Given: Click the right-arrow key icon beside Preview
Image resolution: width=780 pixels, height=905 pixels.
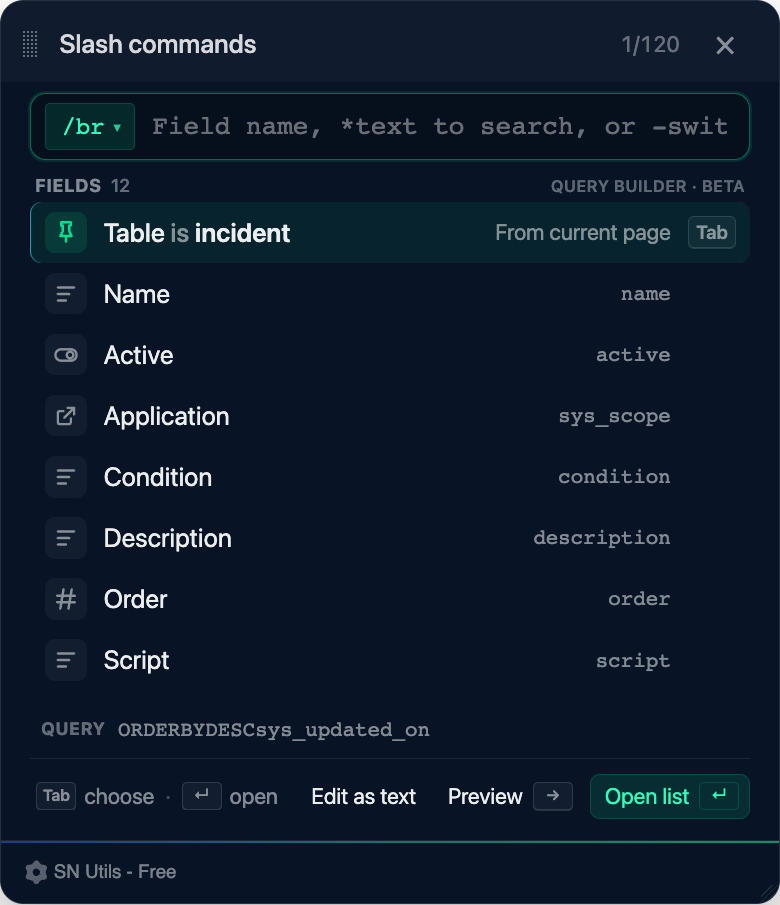Looking at the screenshot, I should pos(553,796).
